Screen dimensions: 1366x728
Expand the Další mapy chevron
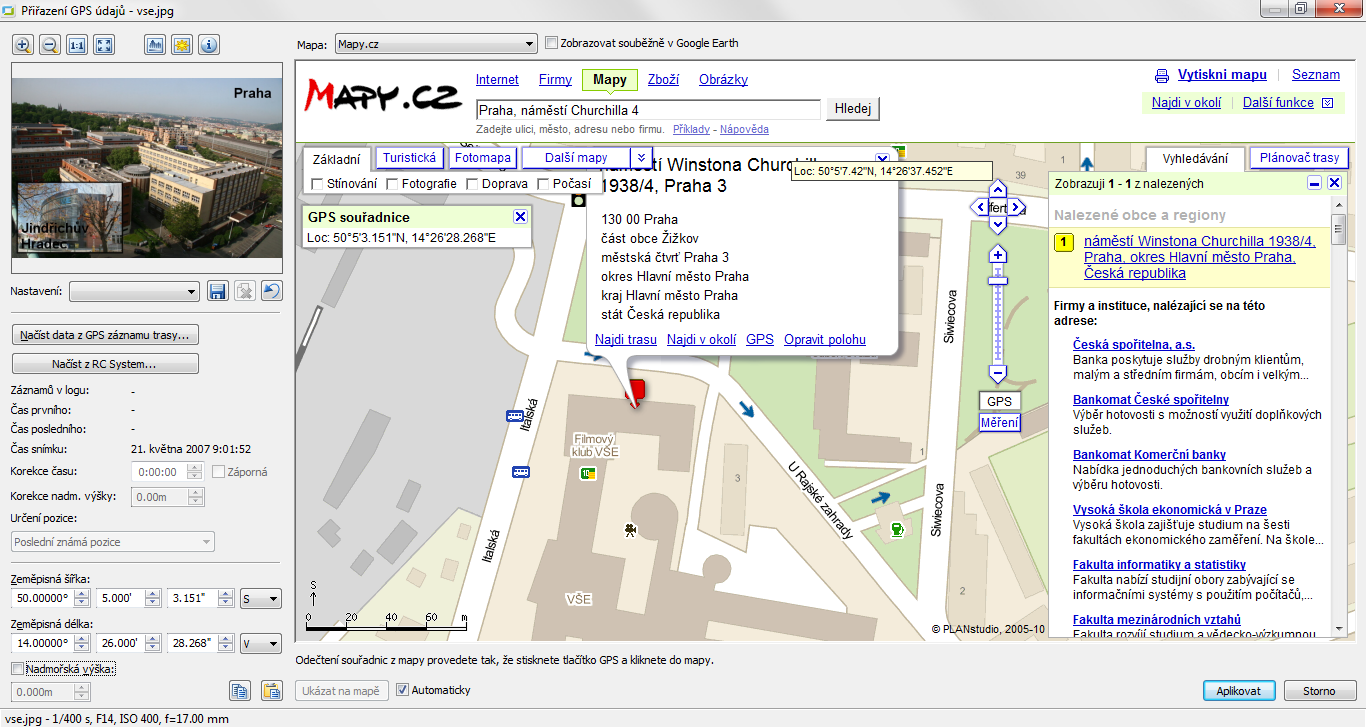642,158
